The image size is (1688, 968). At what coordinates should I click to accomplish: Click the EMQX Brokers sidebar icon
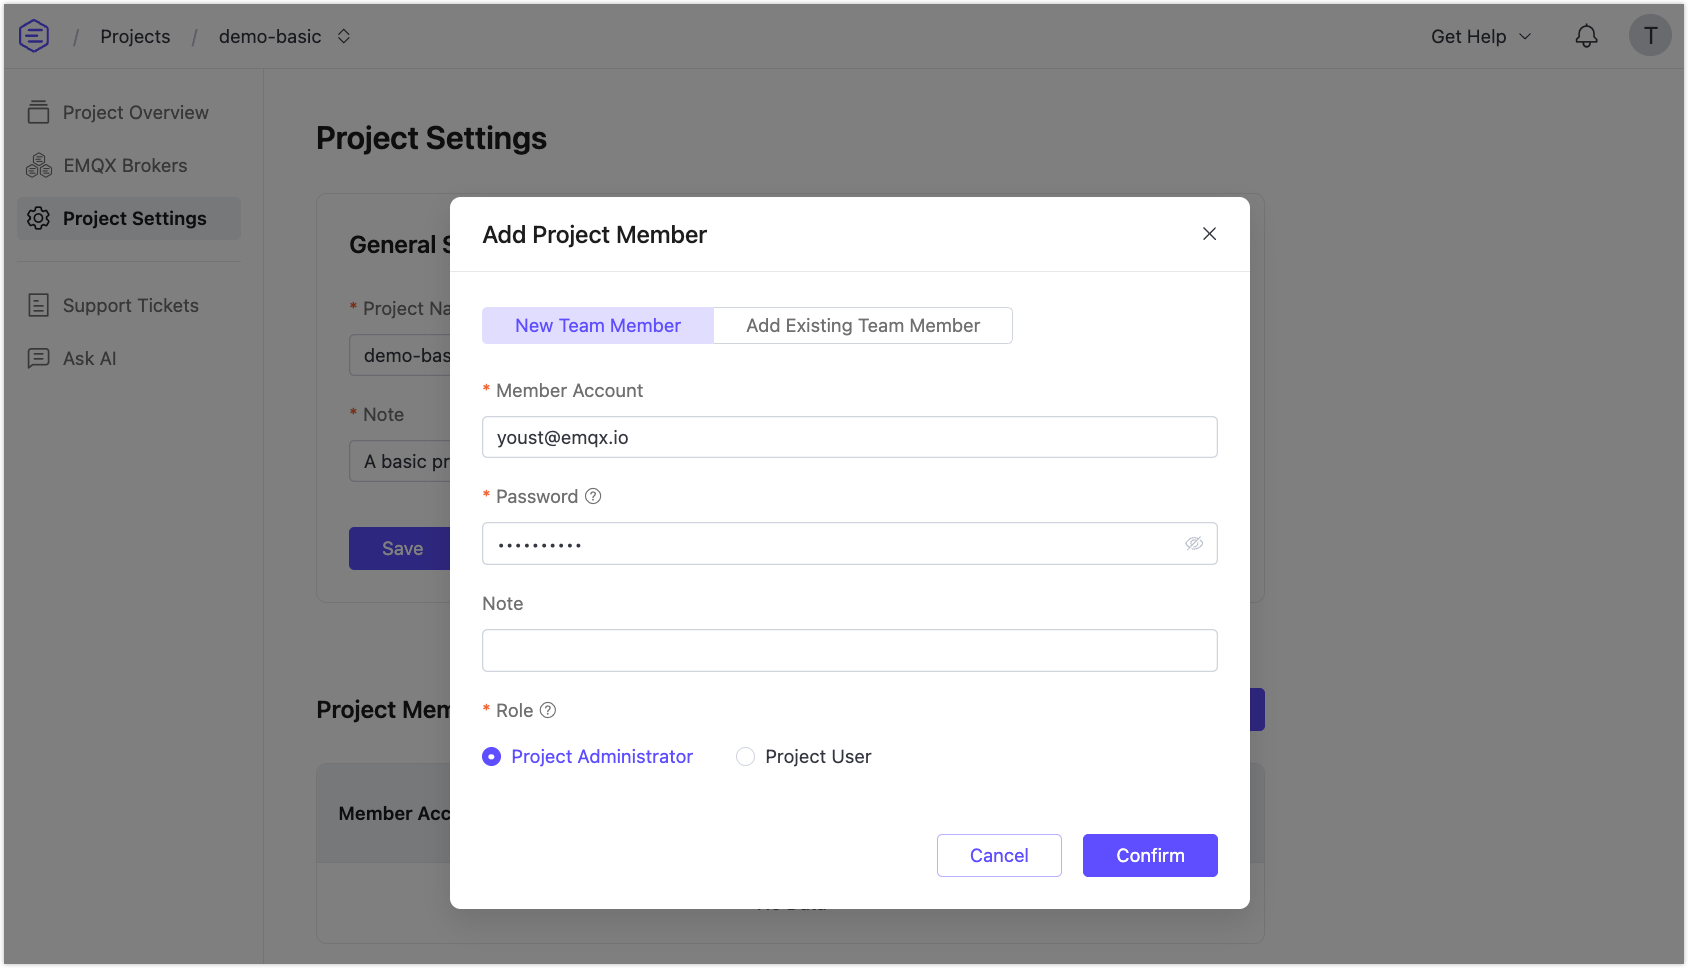(39, 166)
